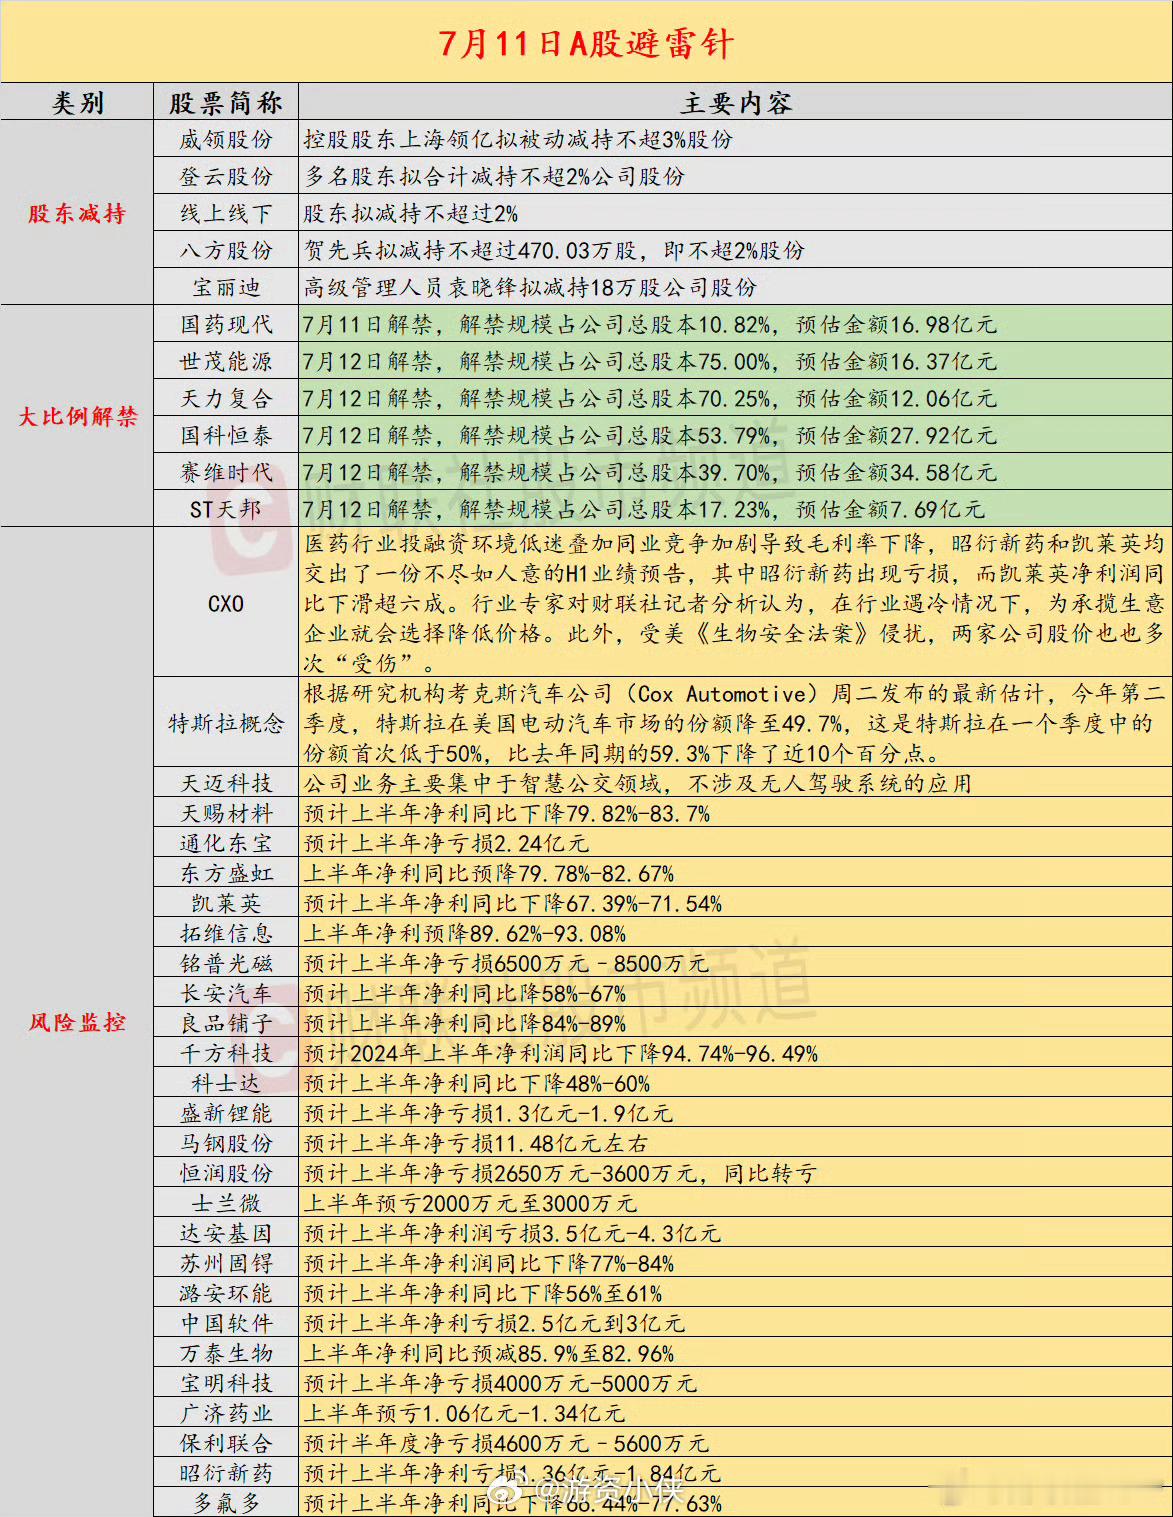Click '公司业务主要集中于智慧公交领域' content cell
The image size is (1173, 1517).
735,783
